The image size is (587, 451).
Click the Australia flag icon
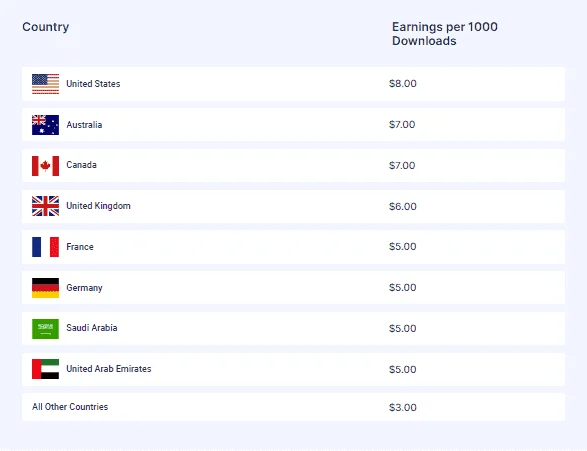click(45, 125)
